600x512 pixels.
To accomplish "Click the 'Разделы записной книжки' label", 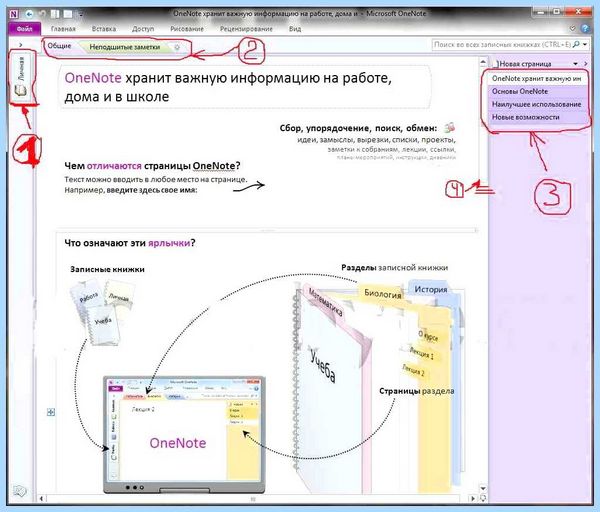I will (395, 268).
